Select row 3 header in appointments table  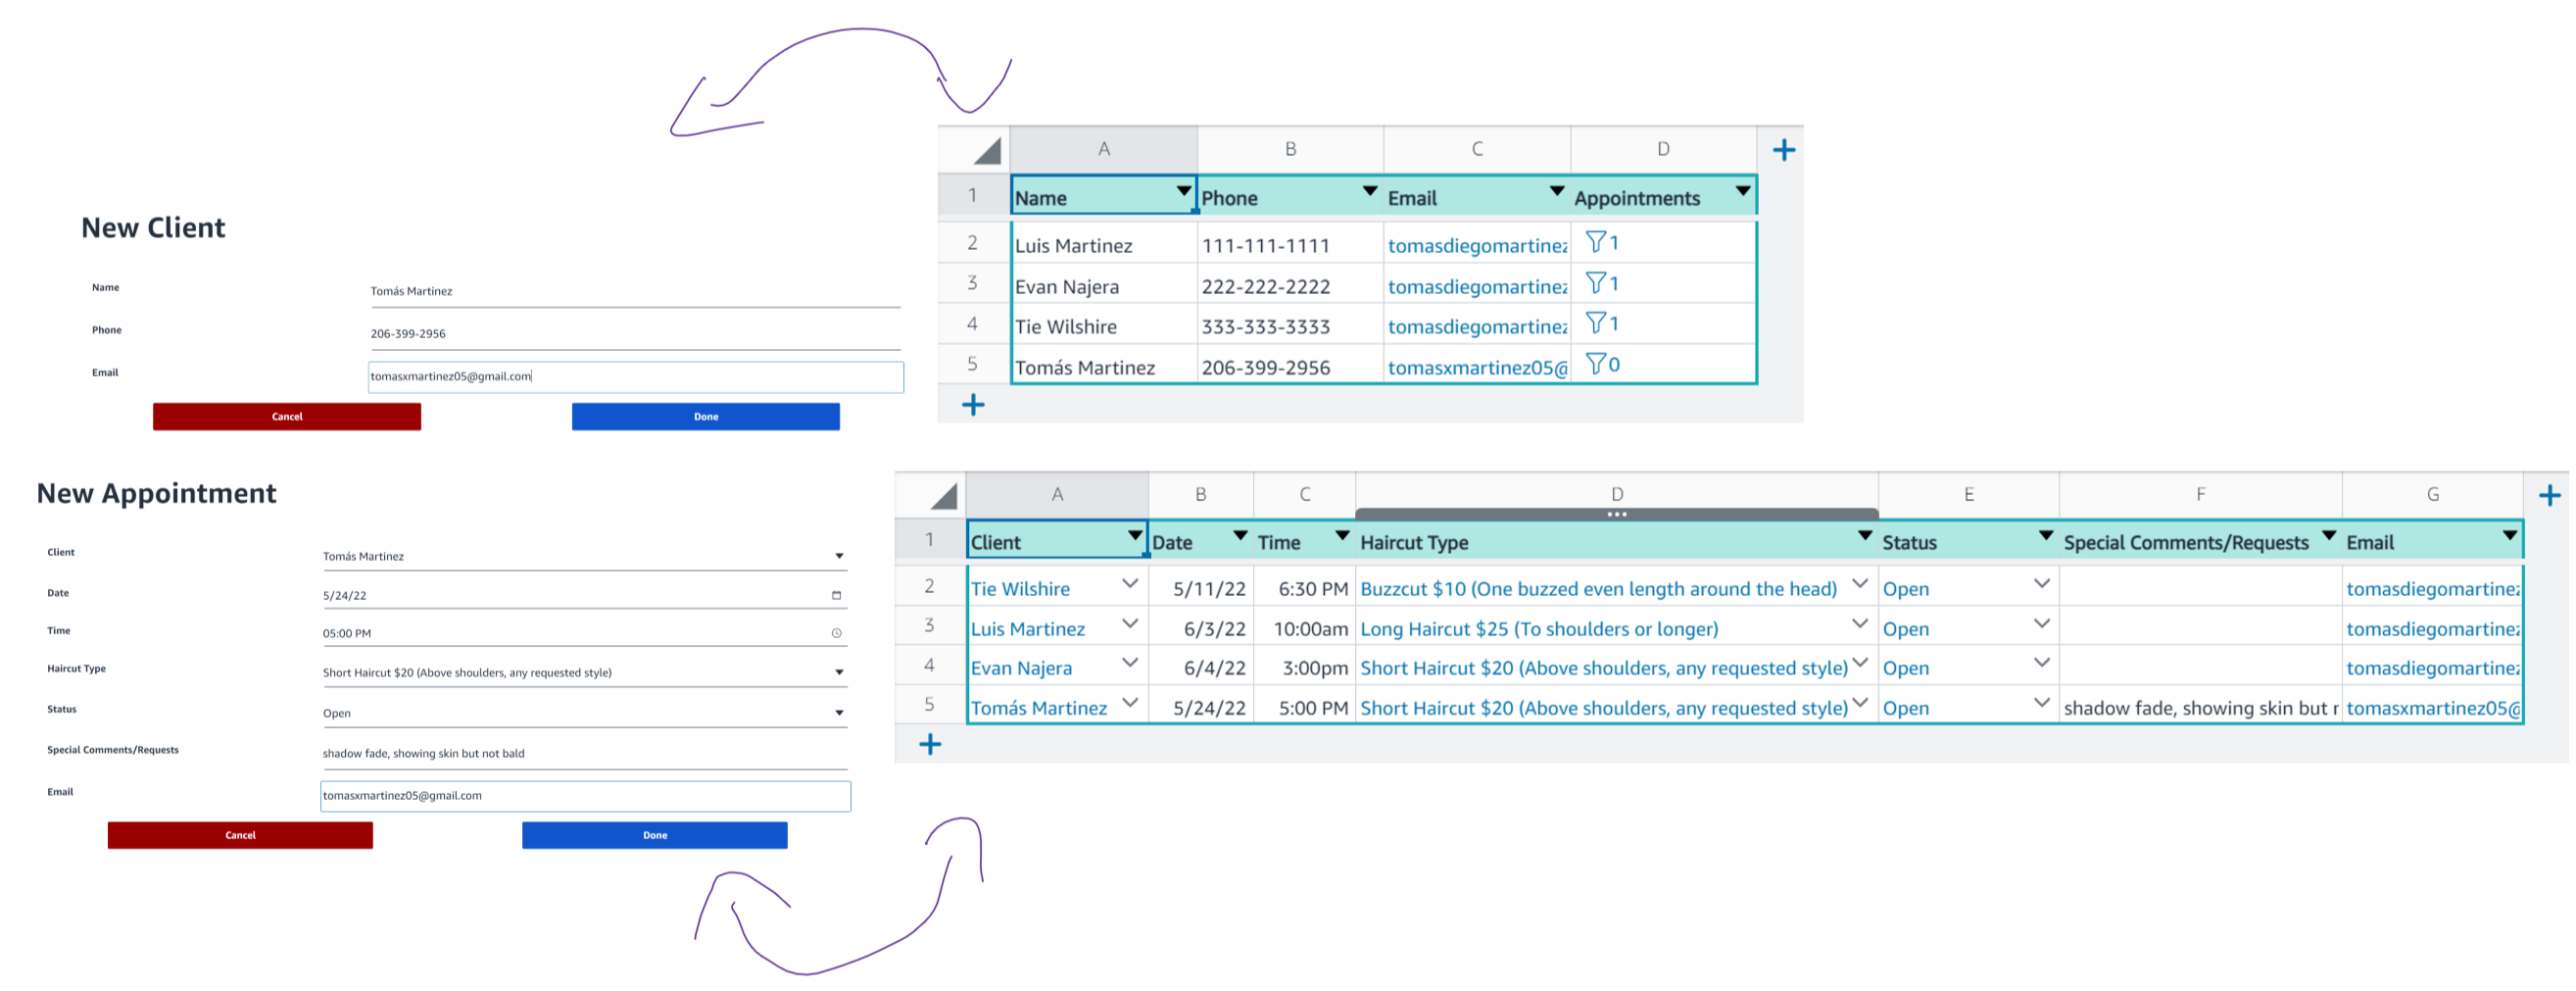pyautogui.click(x=929, y=625)
